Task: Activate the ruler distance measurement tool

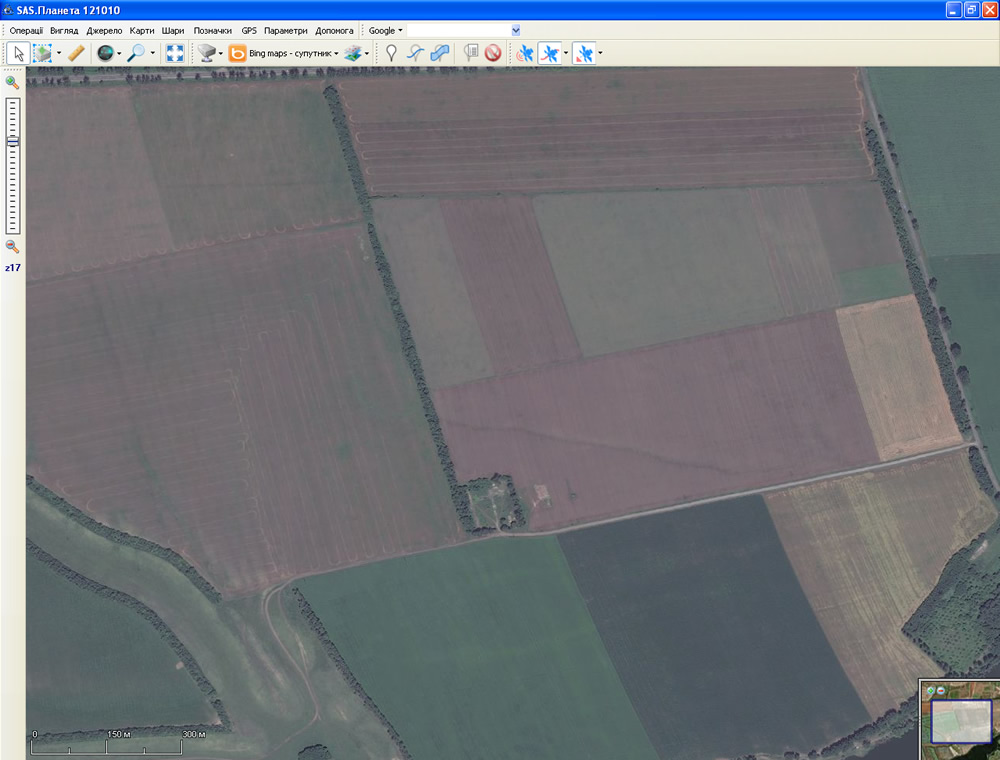Action: [x=76, y=53]
